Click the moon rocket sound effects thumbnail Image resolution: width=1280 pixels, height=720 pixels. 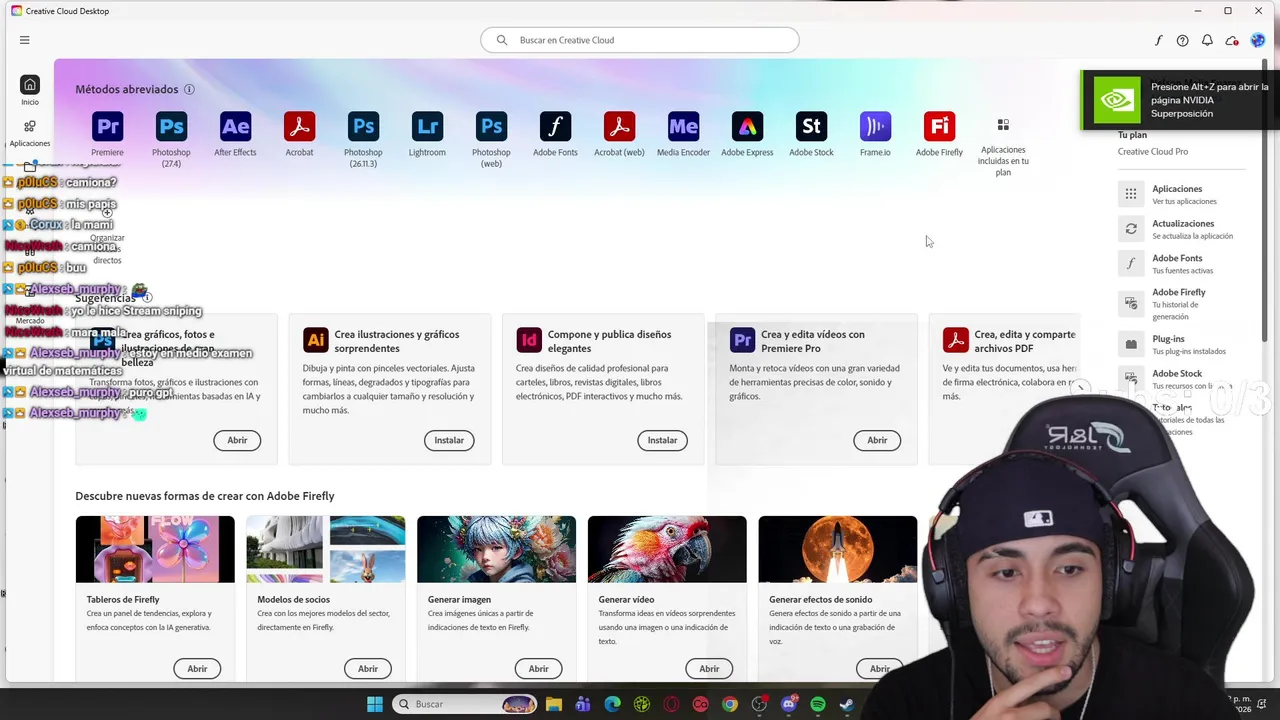coord(838,549)
